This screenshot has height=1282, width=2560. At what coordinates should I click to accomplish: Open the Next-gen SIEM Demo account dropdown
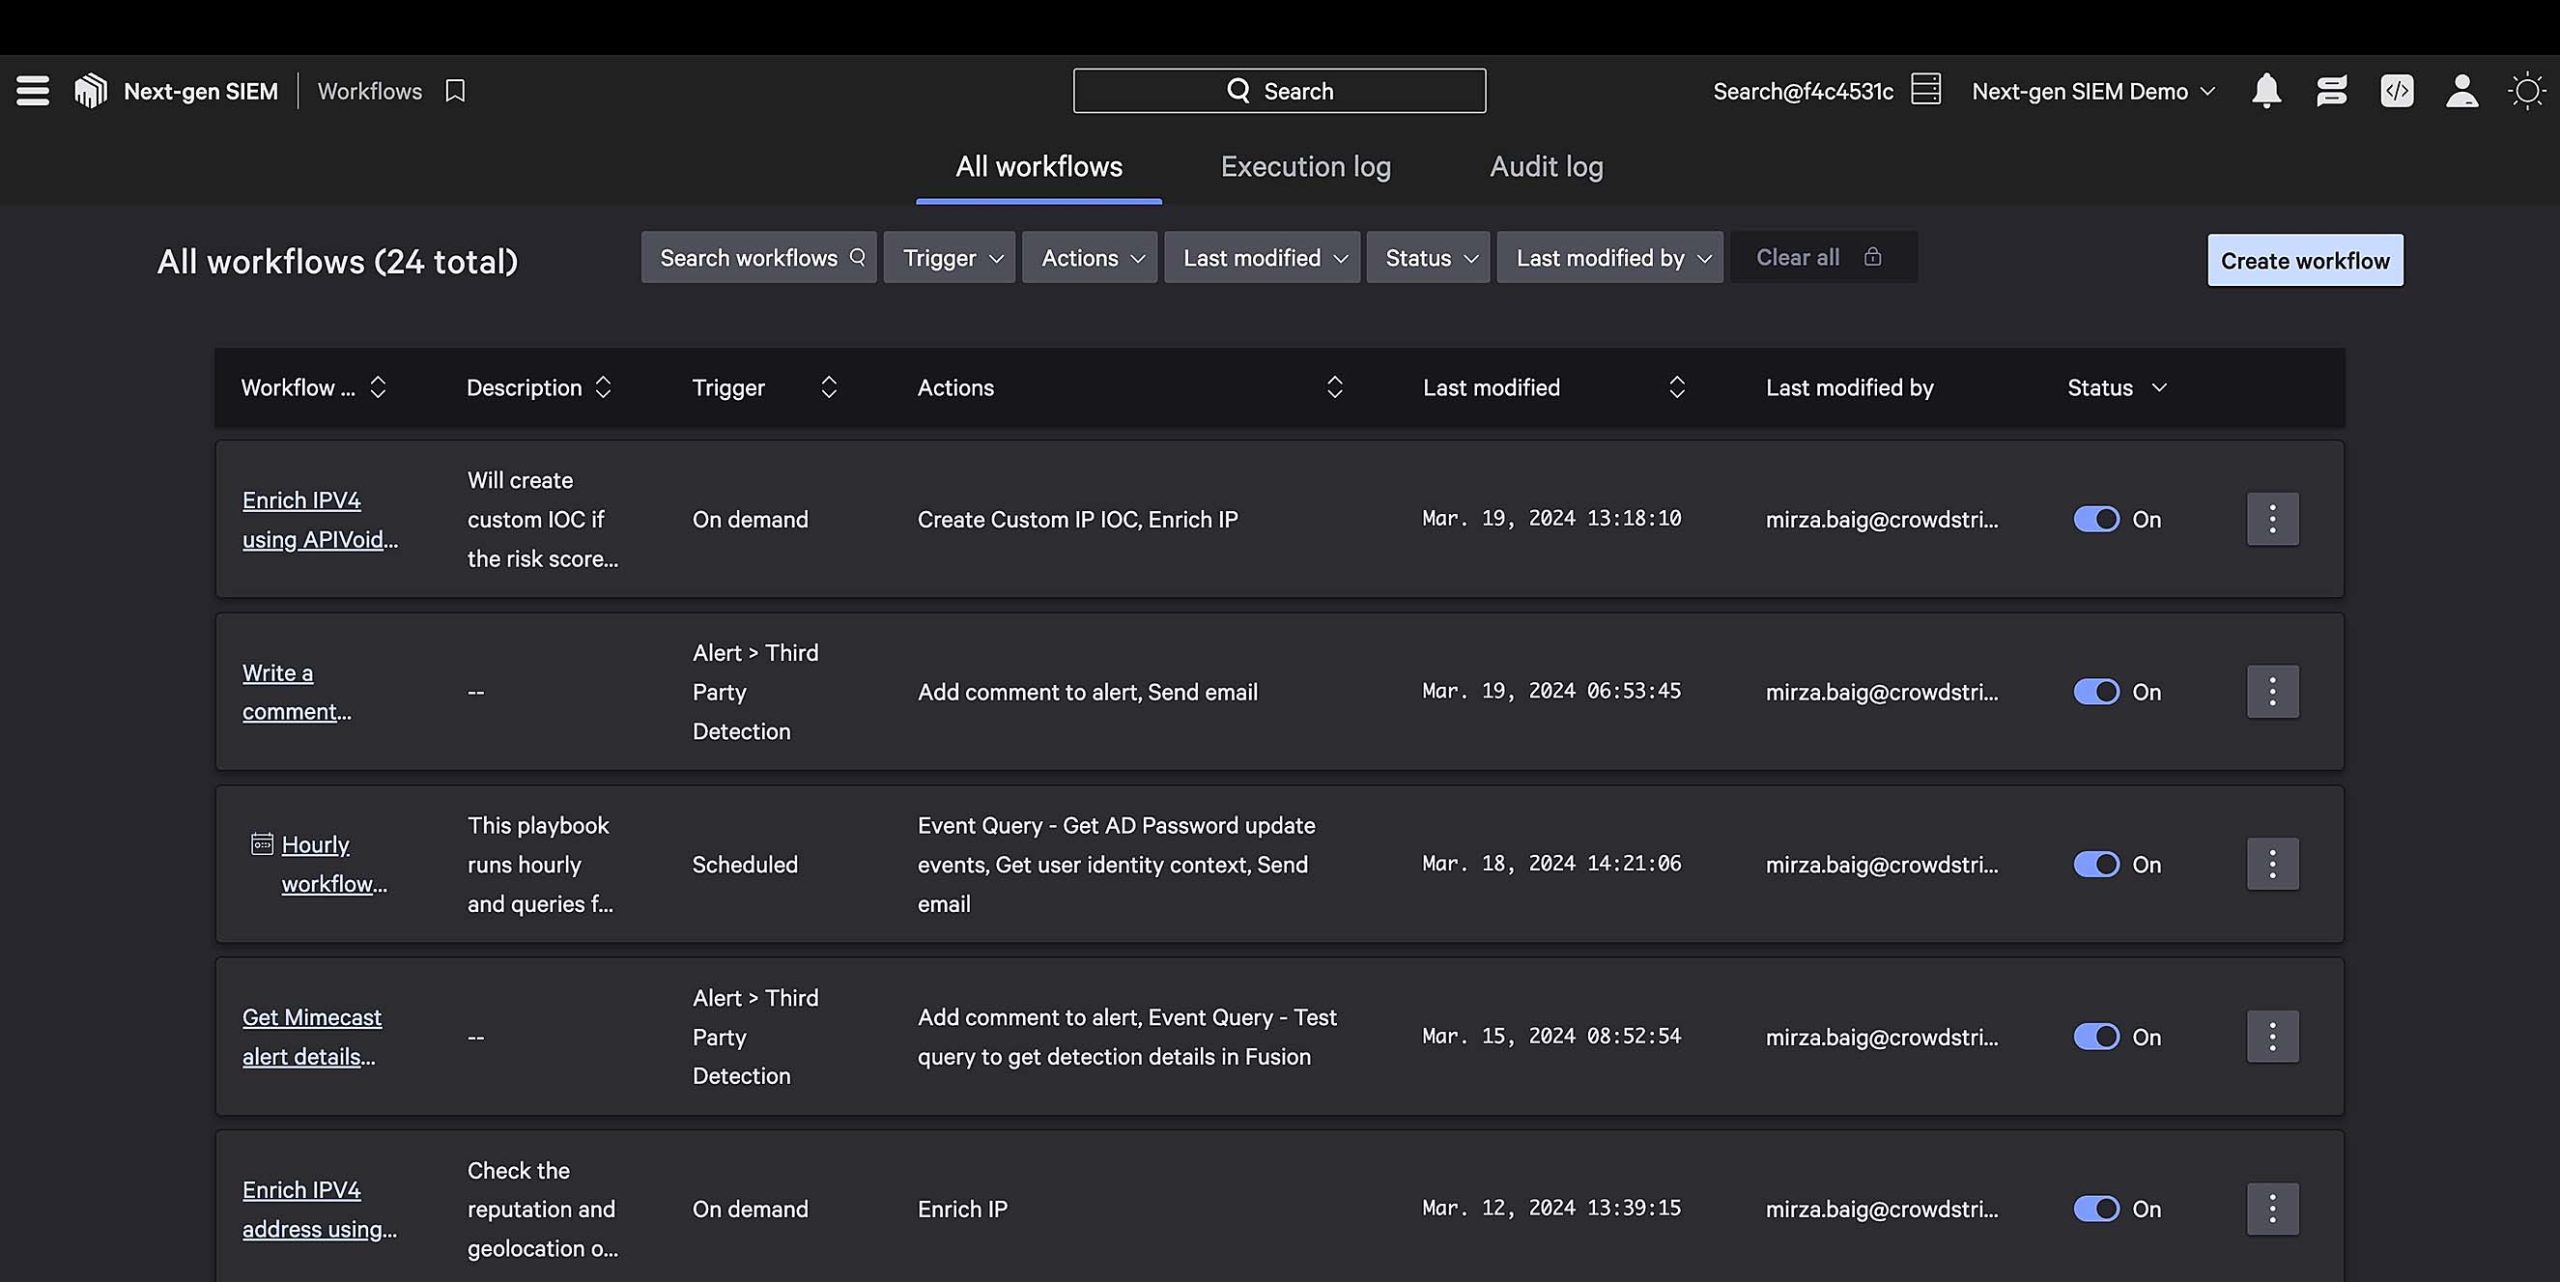2092,91
